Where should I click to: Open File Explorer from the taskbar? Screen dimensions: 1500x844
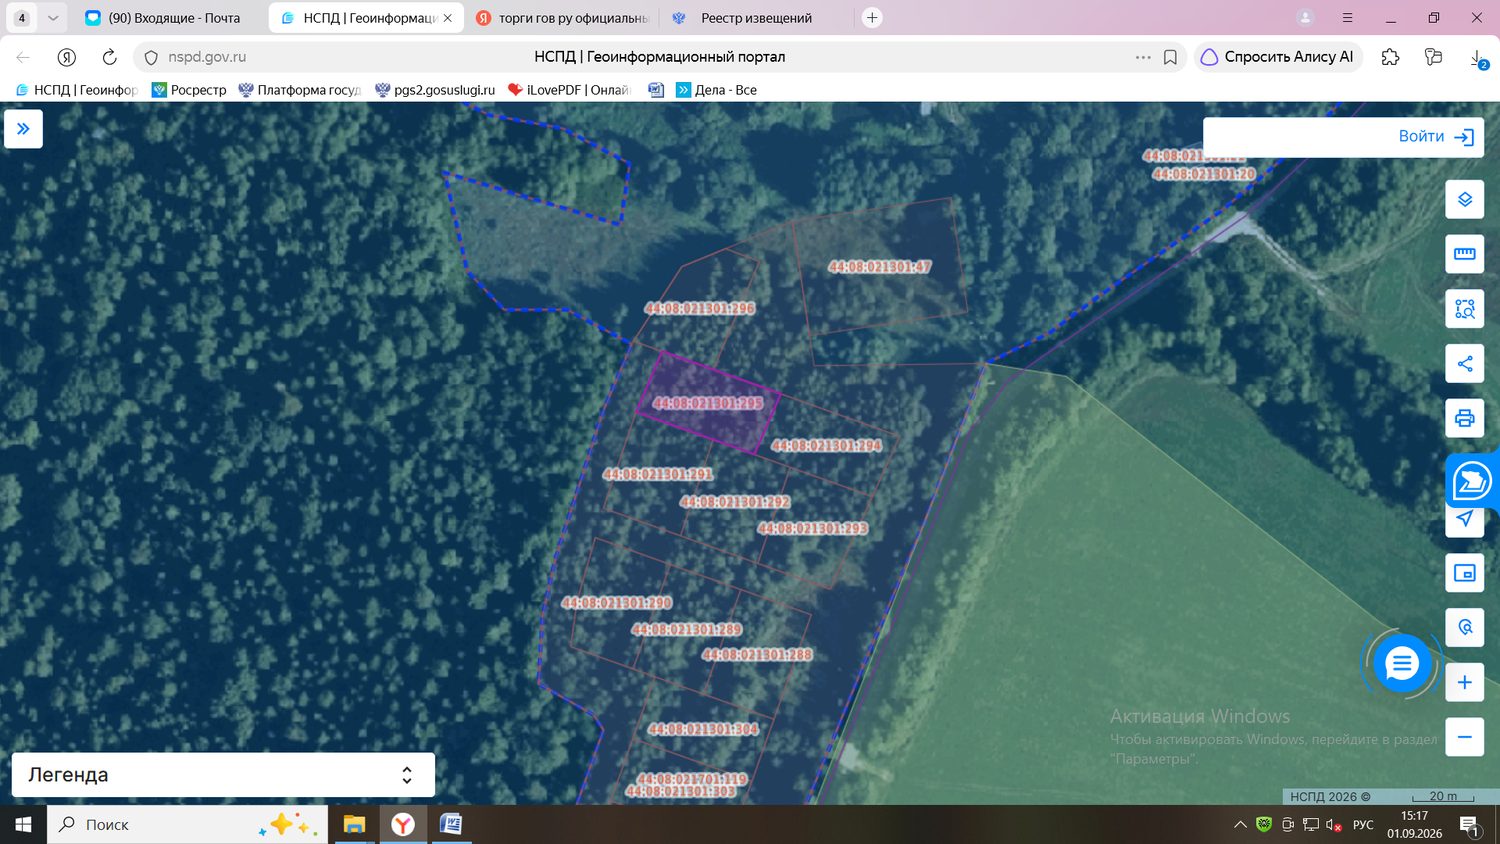click(354, 825)
